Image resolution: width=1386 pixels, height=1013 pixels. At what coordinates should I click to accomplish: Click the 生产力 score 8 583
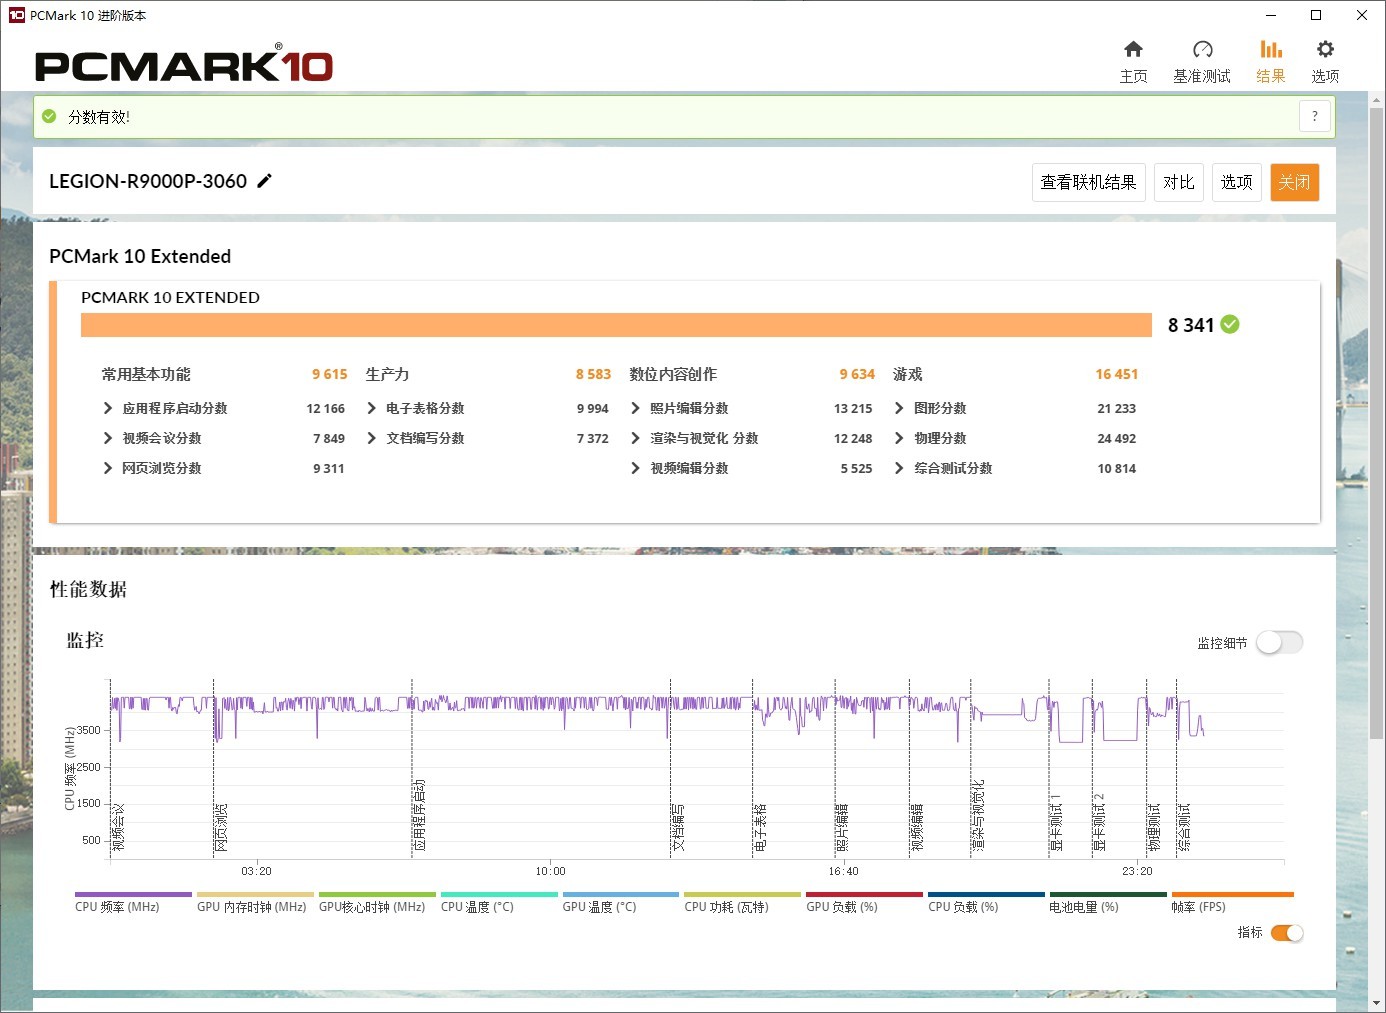(x=593, y=374)
